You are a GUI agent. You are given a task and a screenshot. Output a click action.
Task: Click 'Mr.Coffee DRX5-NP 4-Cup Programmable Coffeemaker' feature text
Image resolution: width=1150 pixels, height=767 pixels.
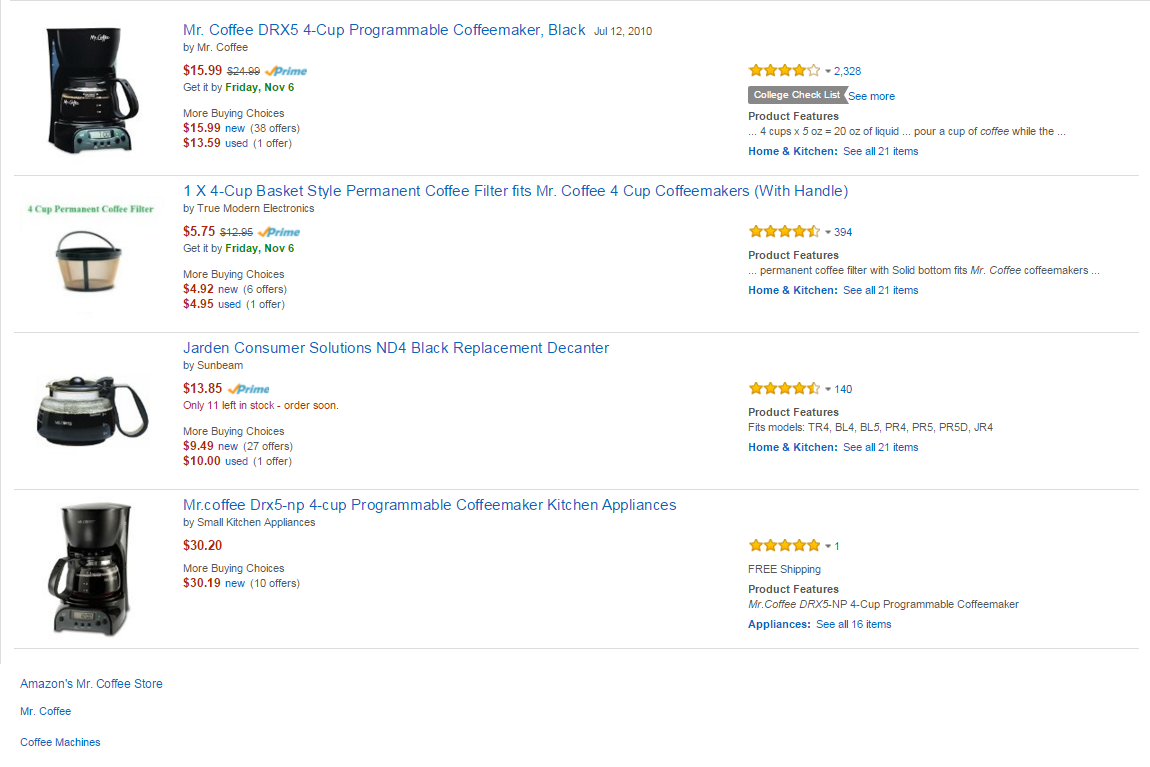883,605
